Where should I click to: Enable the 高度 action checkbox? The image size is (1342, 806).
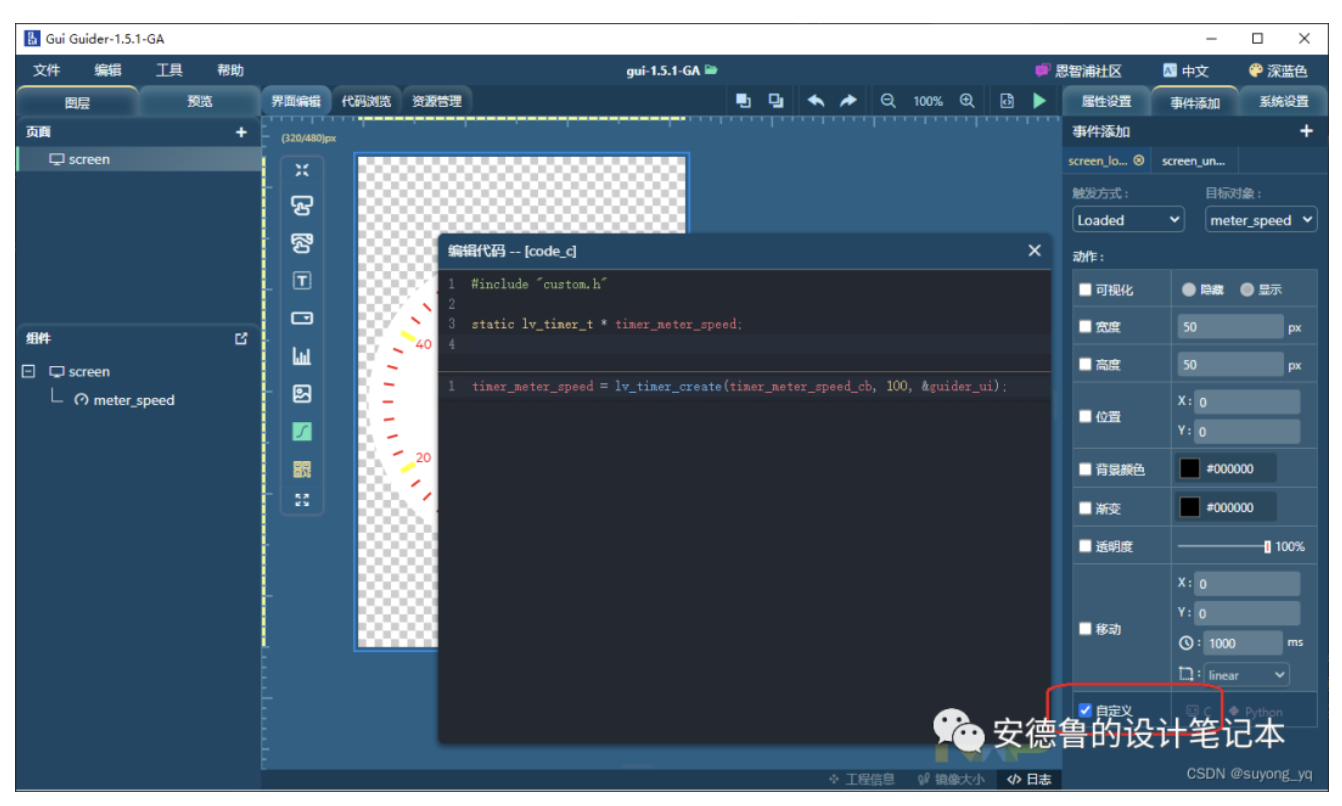click(1085, 365)
